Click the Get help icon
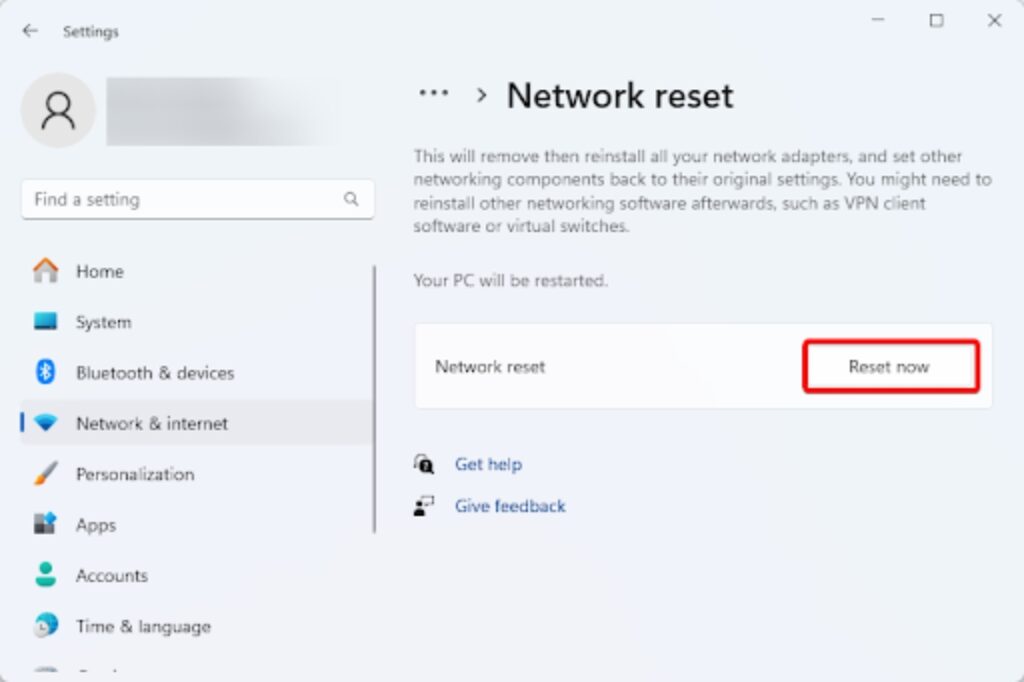Viewport: 1024px width, 682px height. 424,464
